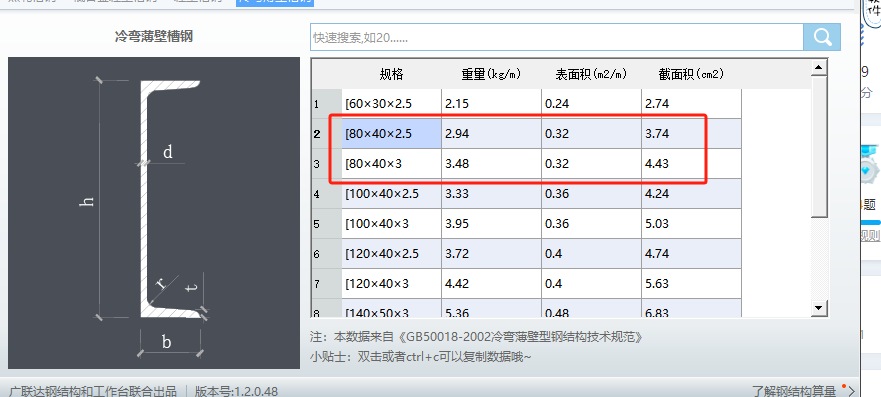Select row header number 1
881x397 pixels.
pos(326,104)
